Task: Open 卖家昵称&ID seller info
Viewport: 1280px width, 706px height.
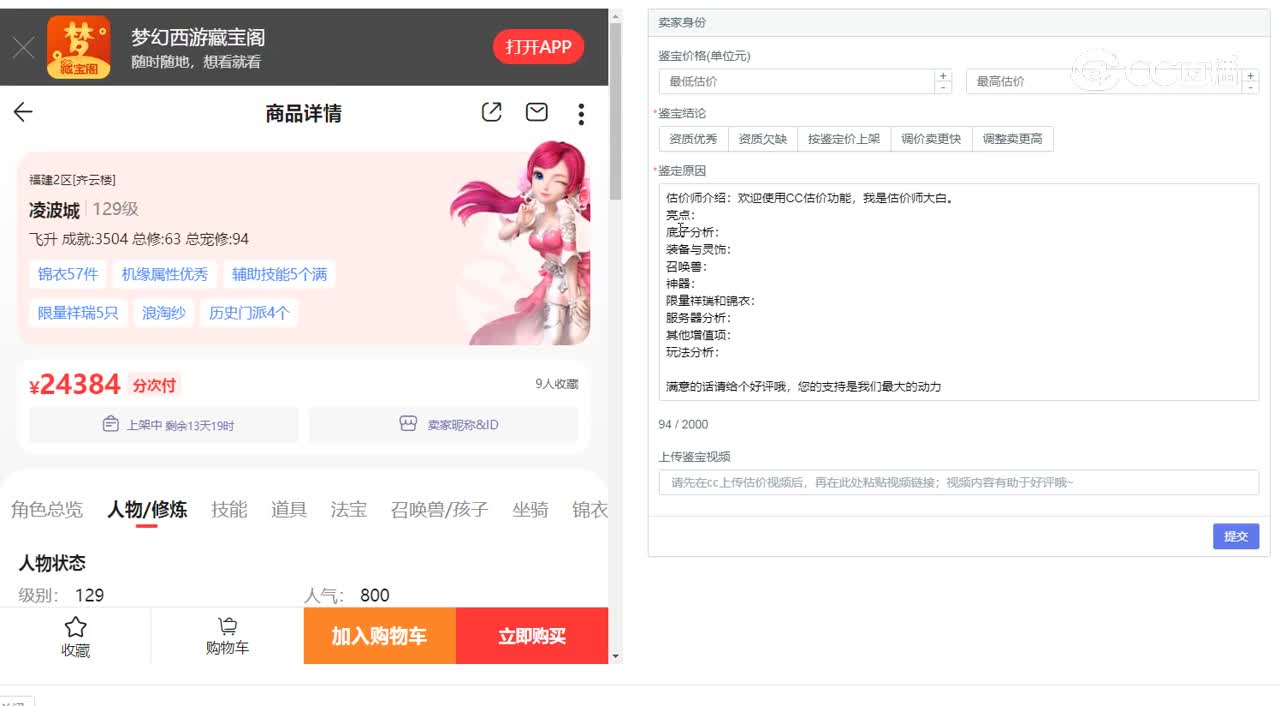Action: tap(444, 425)
